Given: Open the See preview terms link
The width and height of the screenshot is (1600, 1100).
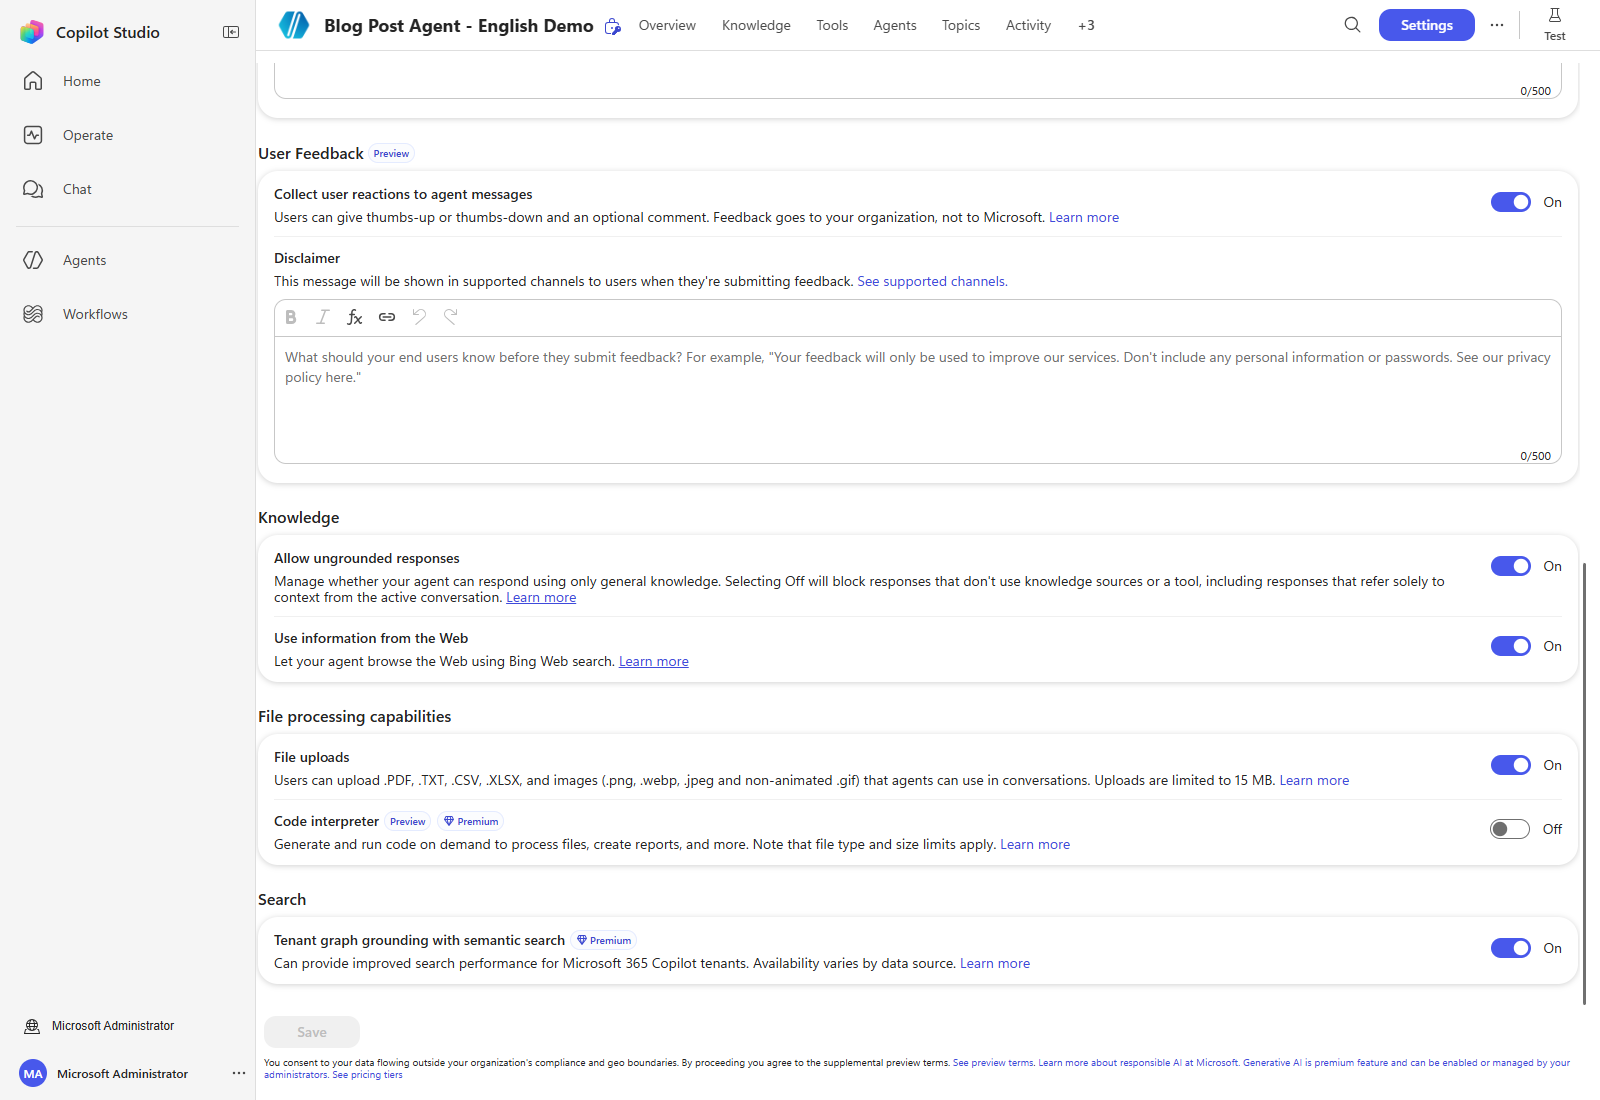Looking at the screenshot, I should [x=993, y=1063].
